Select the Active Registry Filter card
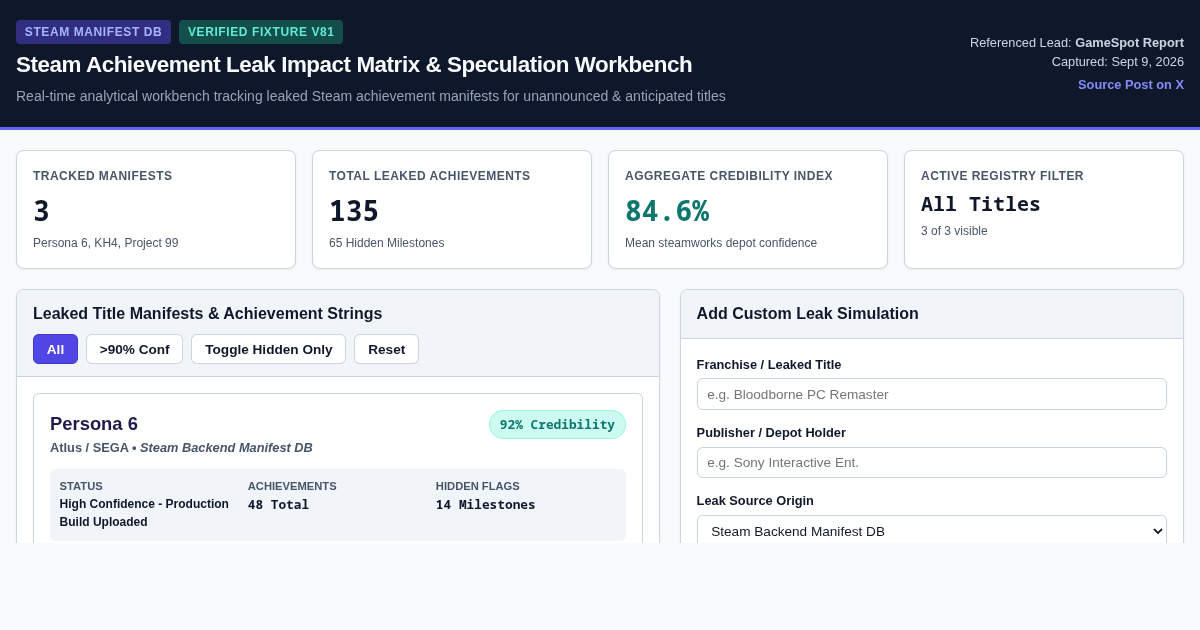1200x630 pixels. [x=1044, y=209]
